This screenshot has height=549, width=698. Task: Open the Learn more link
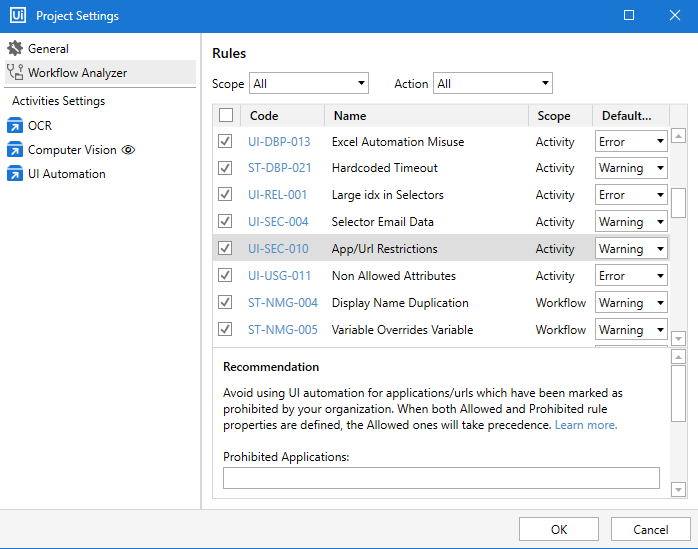click(586, 425)
